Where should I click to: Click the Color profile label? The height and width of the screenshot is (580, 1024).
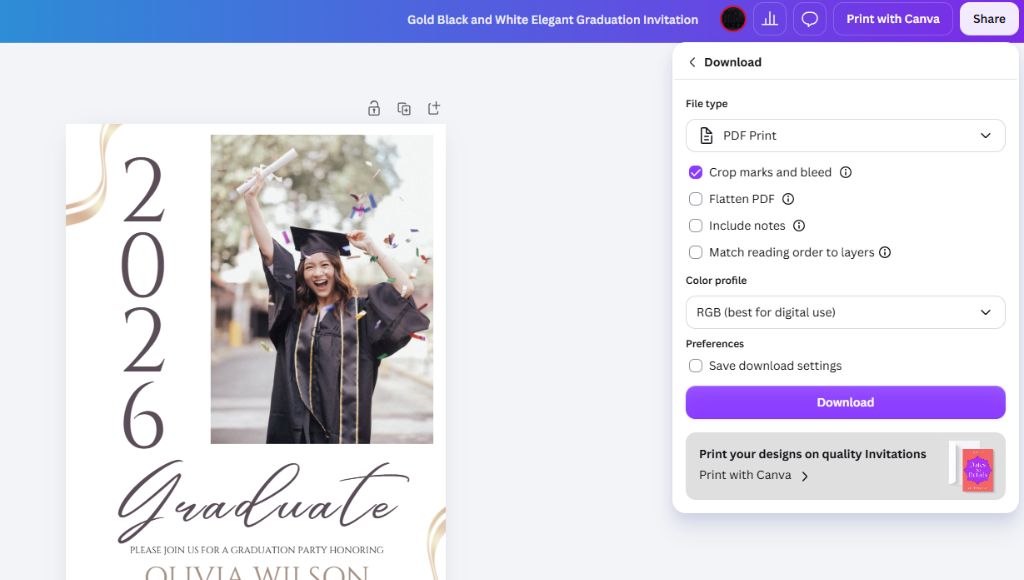[716, 280]
